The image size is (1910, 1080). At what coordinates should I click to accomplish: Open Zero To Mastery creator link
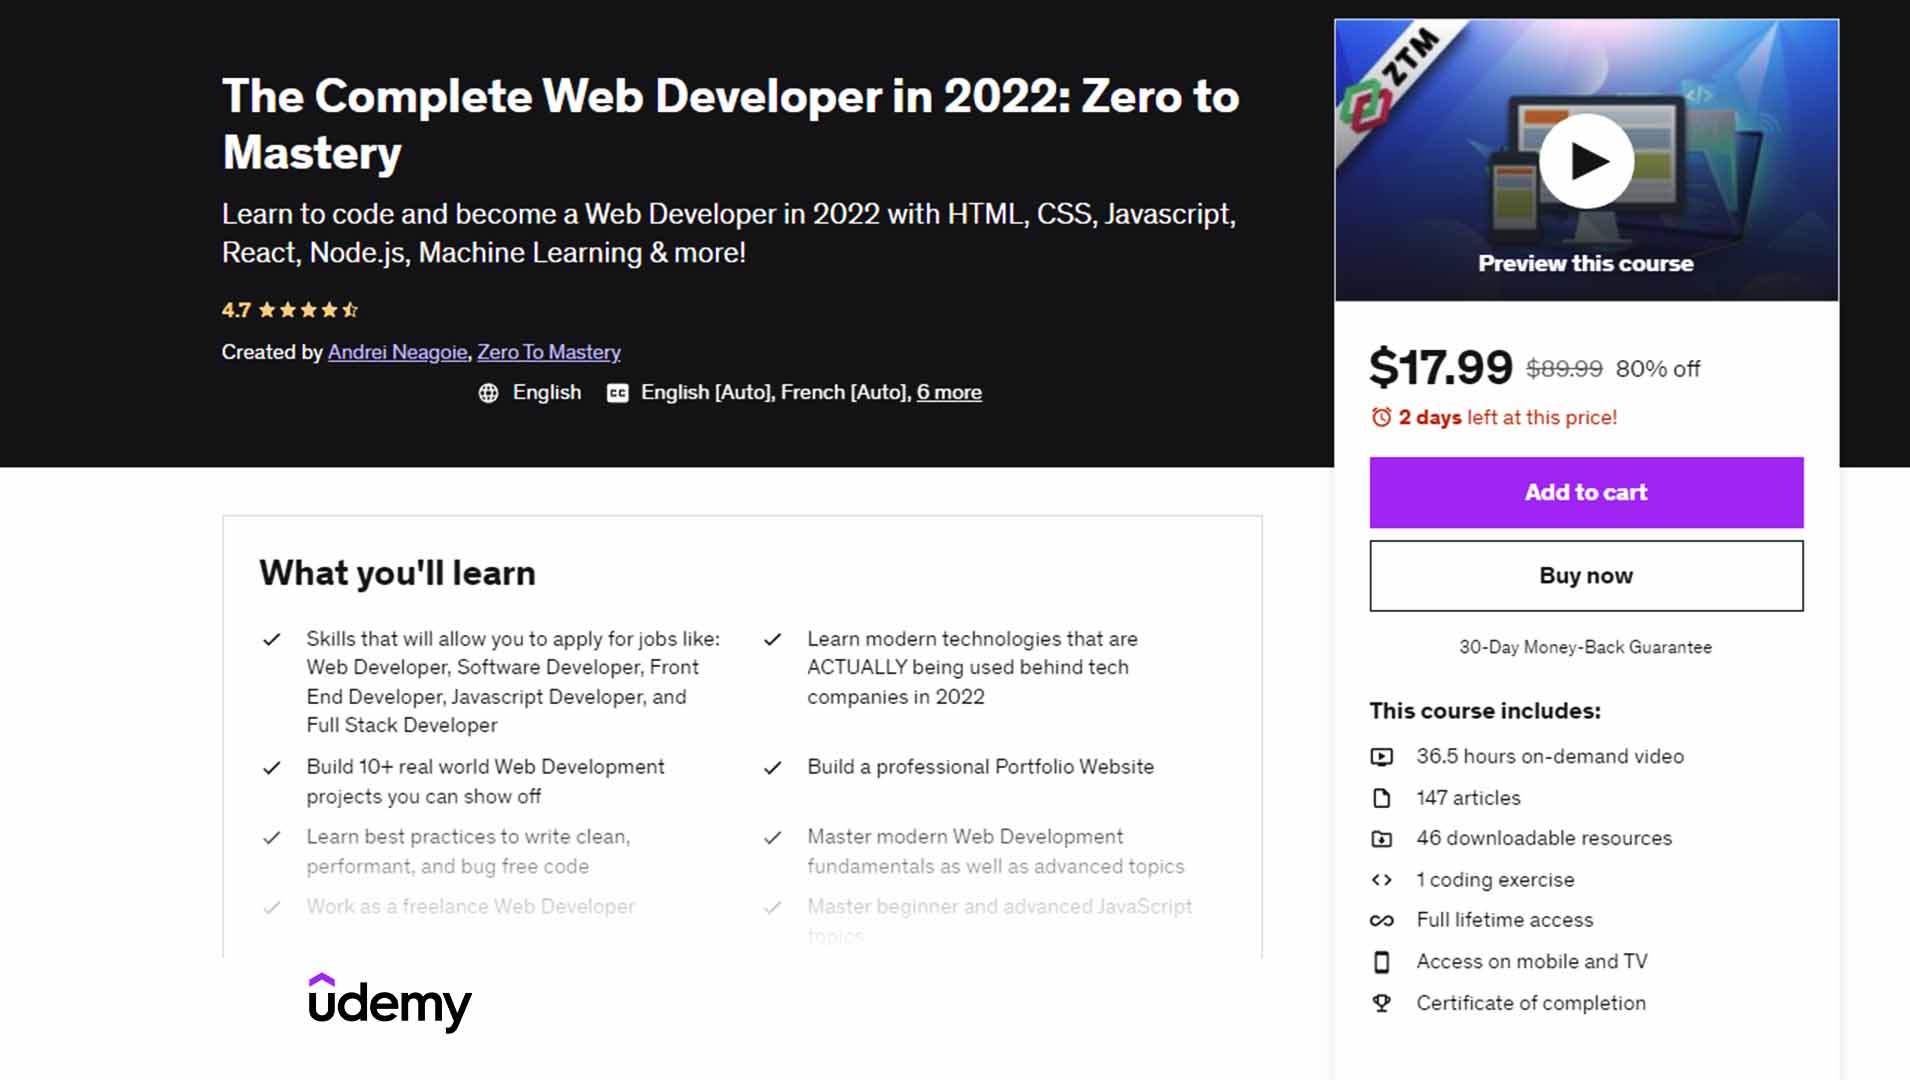[x=548, y=352]
